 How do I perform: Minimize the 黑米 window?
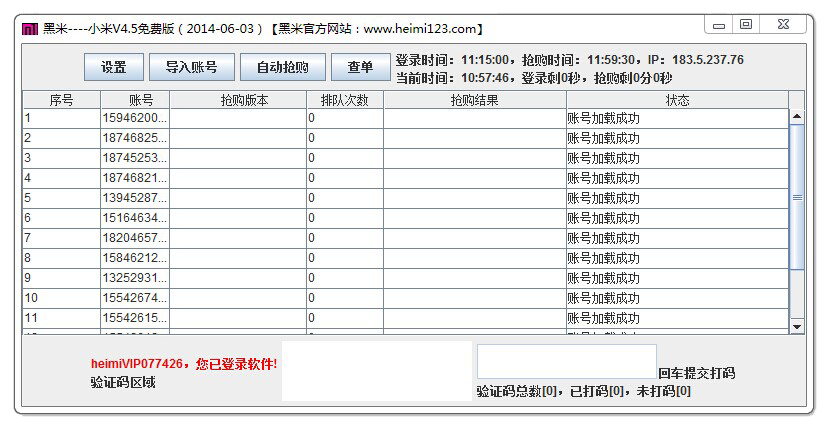click(x=719, y=25)
